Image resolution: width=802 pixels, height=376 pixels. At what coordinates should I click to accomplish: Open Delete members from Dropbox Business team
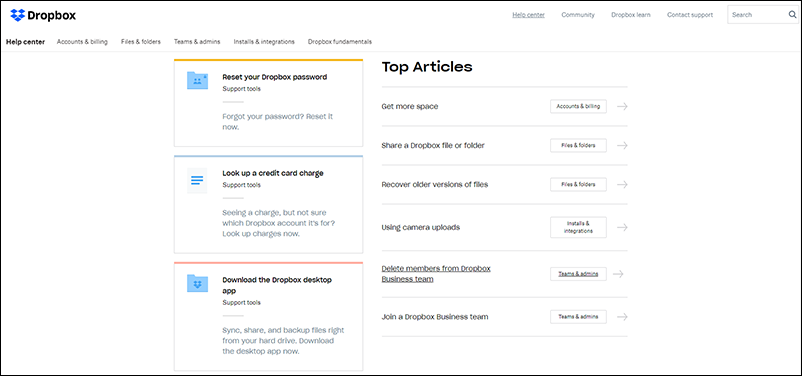436,274
